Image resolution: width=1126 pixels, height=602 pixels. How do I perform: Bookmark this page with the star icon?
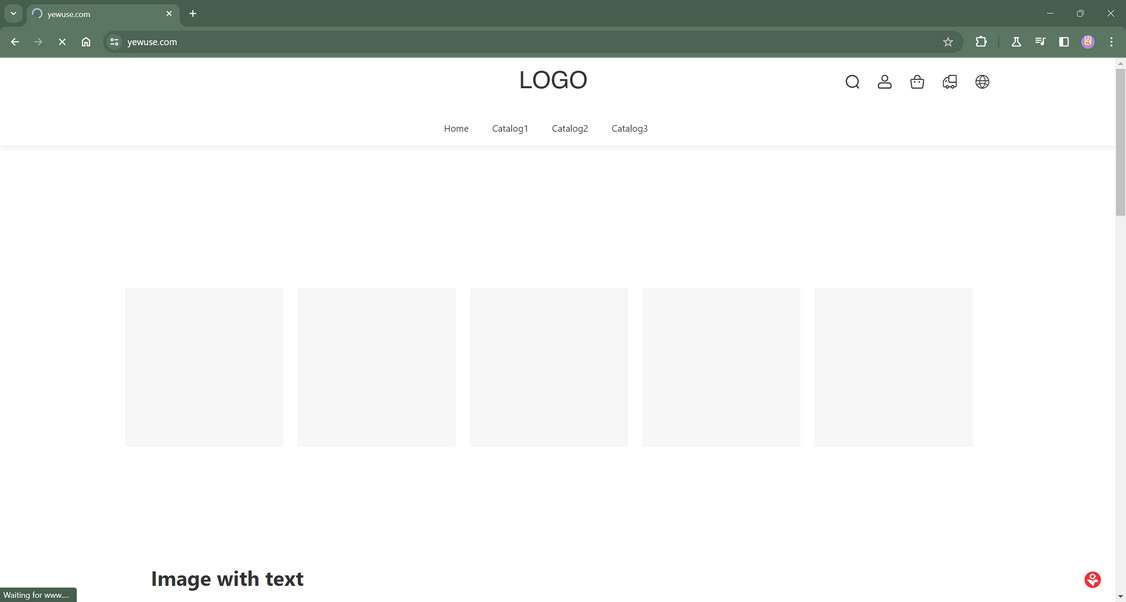[948, 42]
